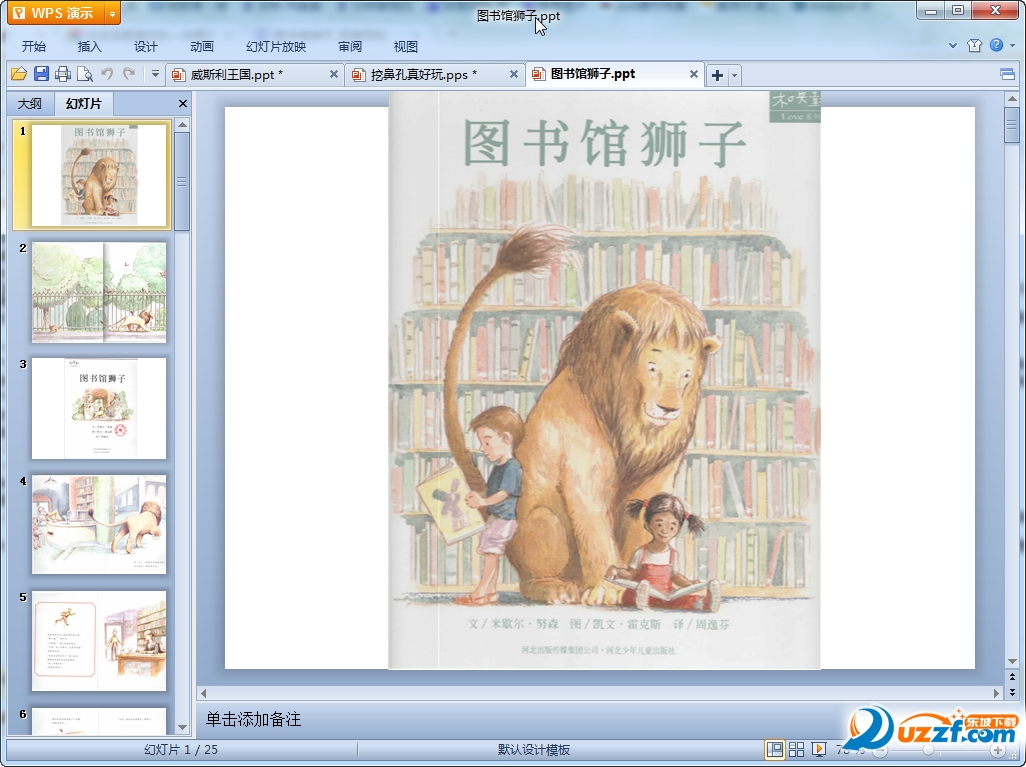Minimize the WPS window
The image size is (1026, 767).
pos(930,10)
